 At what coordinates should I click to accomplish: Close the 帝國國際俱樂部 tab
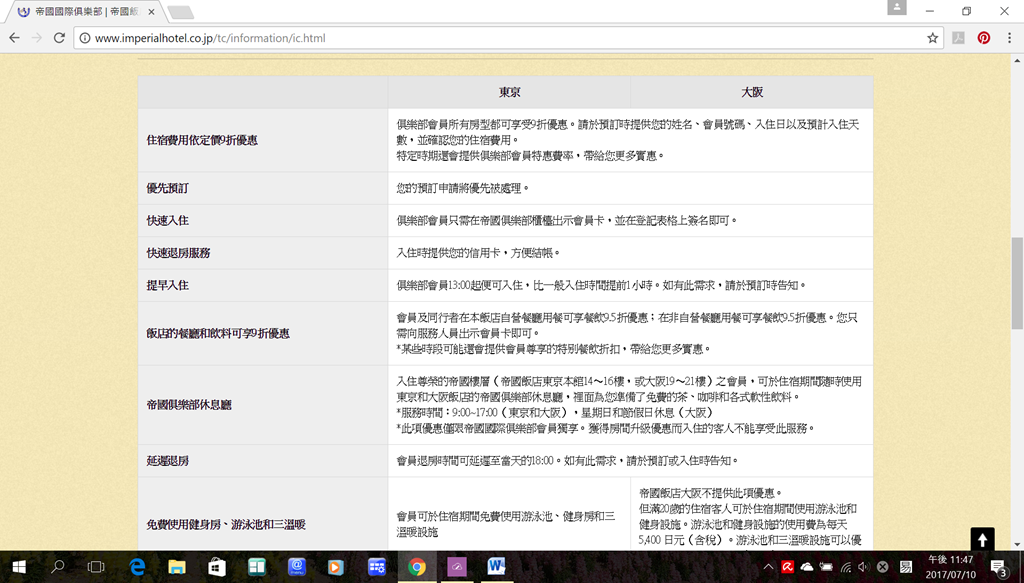[152, 12]
